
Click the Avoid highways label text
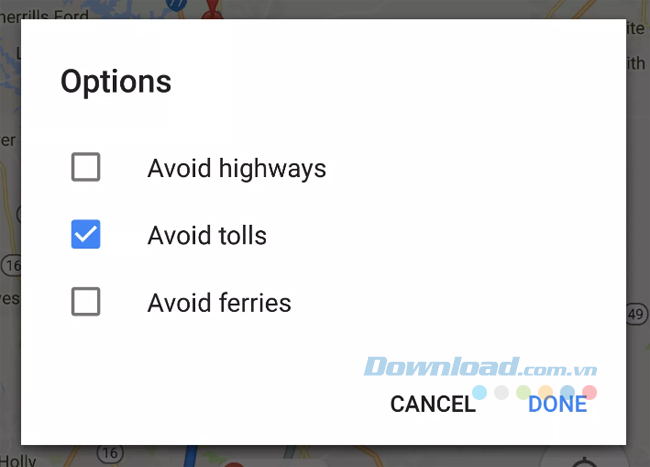(x=237, y=168)
